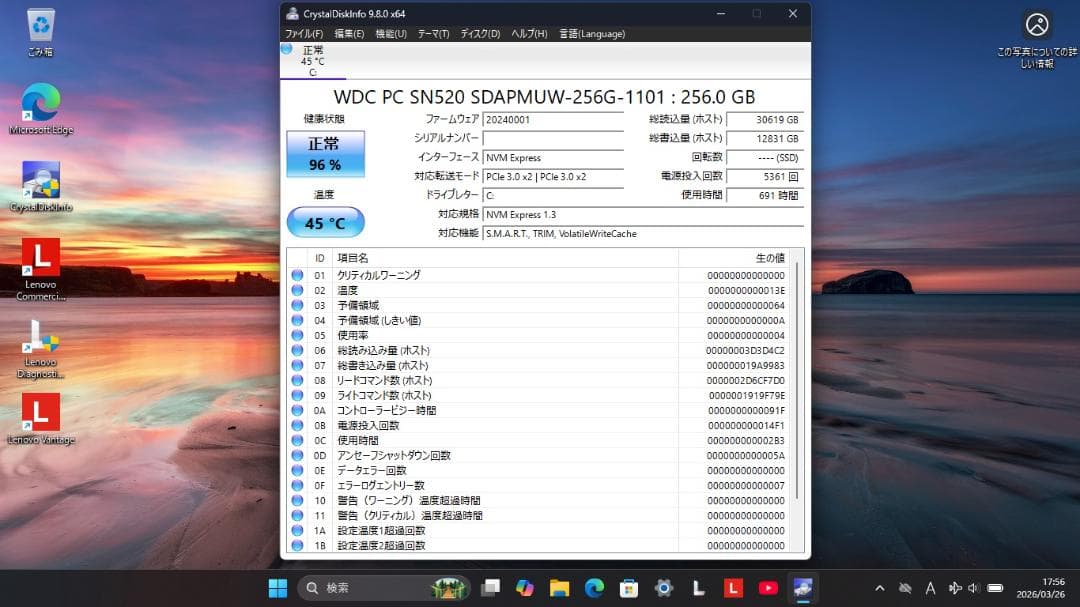Open Settings gear in the taskbar
1080x607 pixels.
tap(663, 588)
